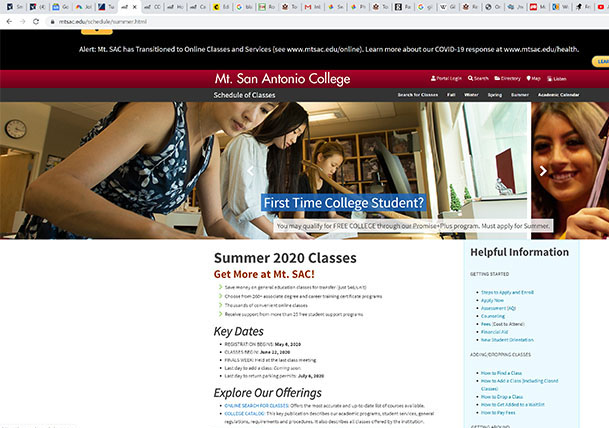Open the Financial Aid link
This screenshot has height=428, width=609.
point(494,332)
